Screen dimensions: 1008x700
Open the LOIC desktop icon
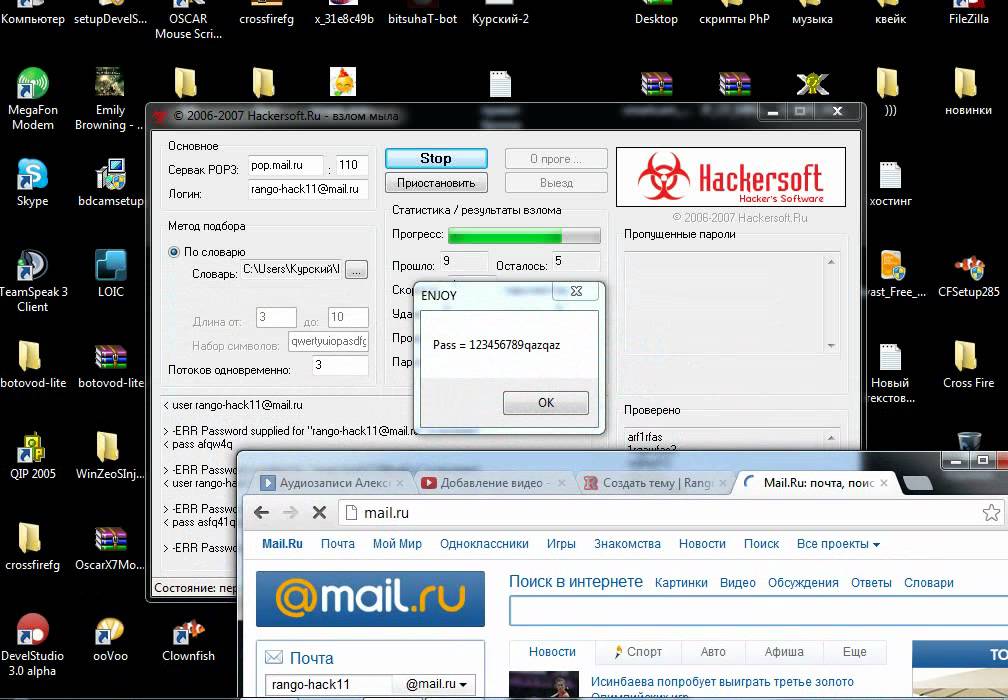click(111, 273)
